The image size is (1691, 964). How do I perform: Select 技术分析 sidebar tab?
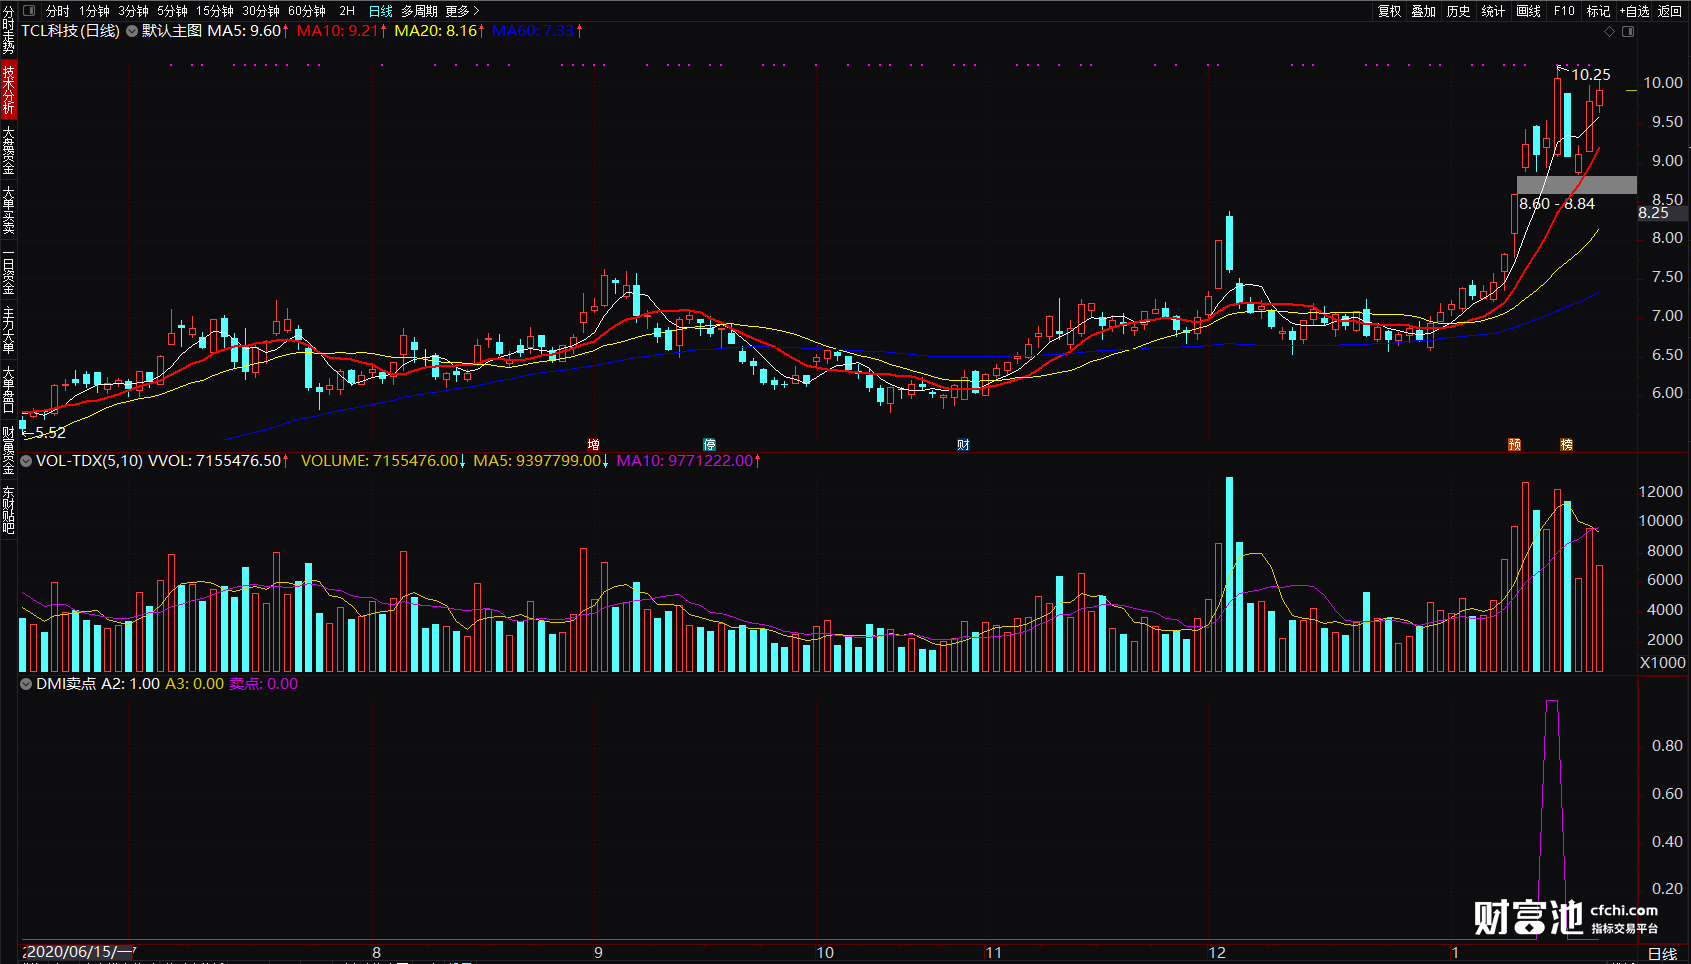pyautogui.click(x=8, y=89)
